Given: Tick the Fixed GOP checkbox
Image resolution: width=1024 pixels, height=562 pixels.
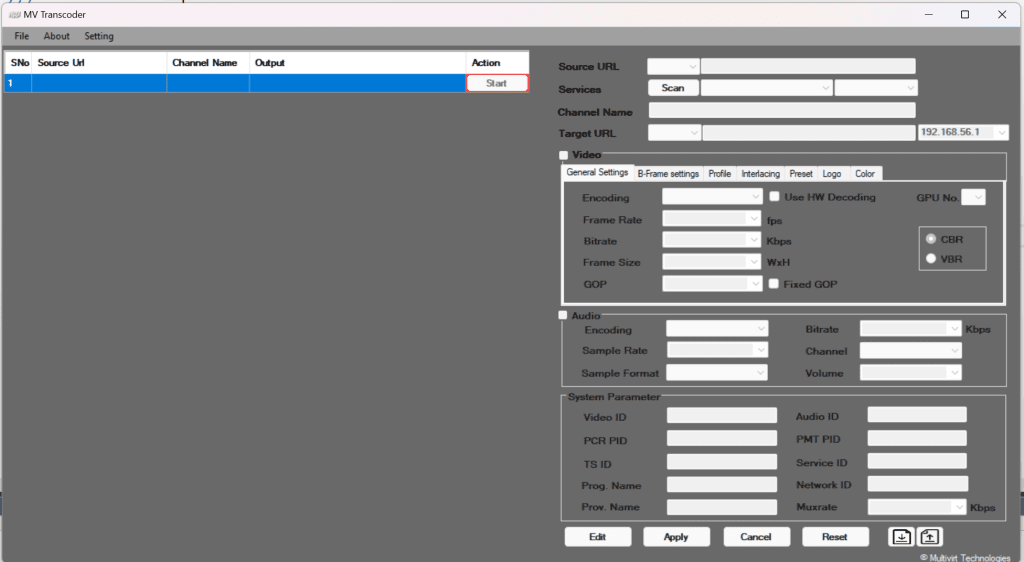Looking at the screenshot, I should click(x=774, y=284).
